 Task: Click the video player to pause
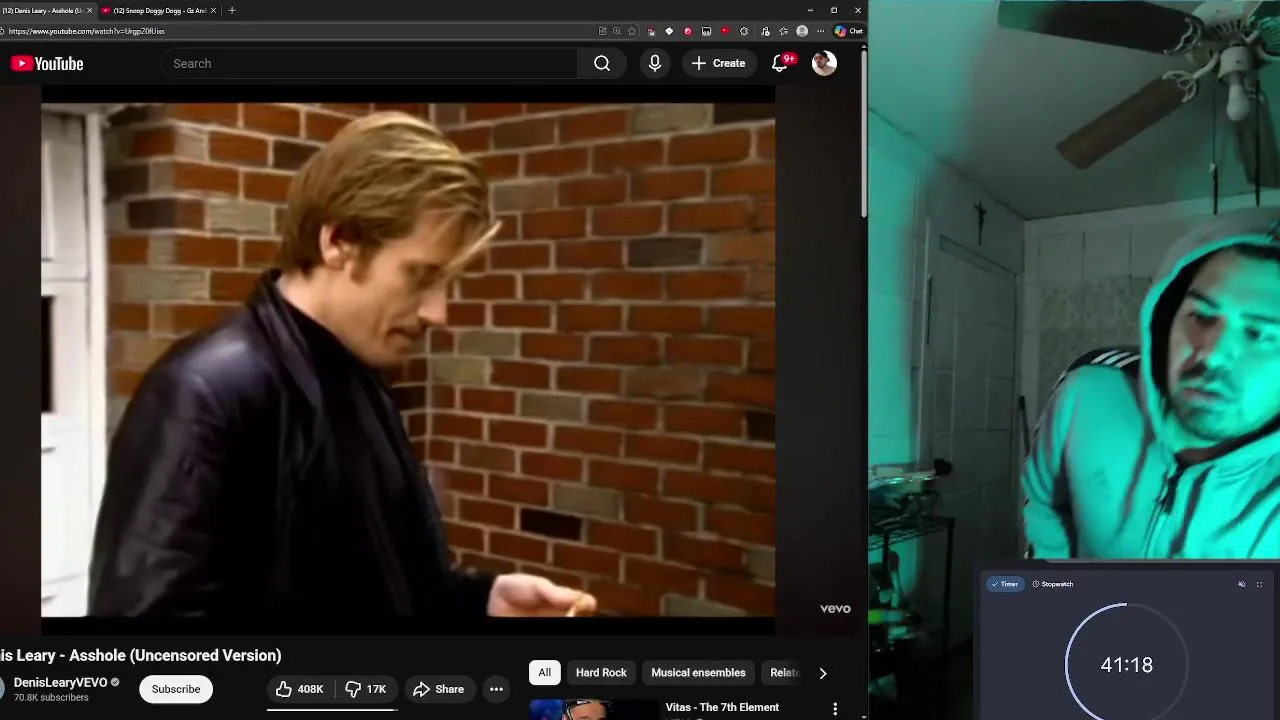coord(408,360)
